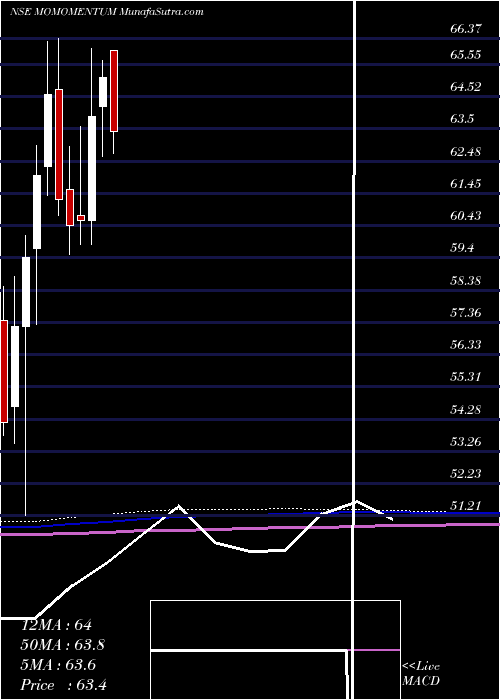Image resolution: width=500 pixels, height=700 pixels.
Task: Click the 61.45 price axis label
Action: pos(466,183)
